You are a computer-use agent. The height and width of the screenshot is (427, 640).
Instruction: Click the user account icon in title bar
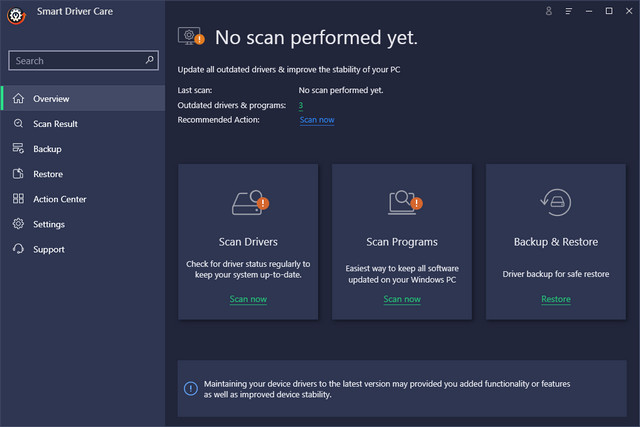pyautogui.click(x=548, y=11)
